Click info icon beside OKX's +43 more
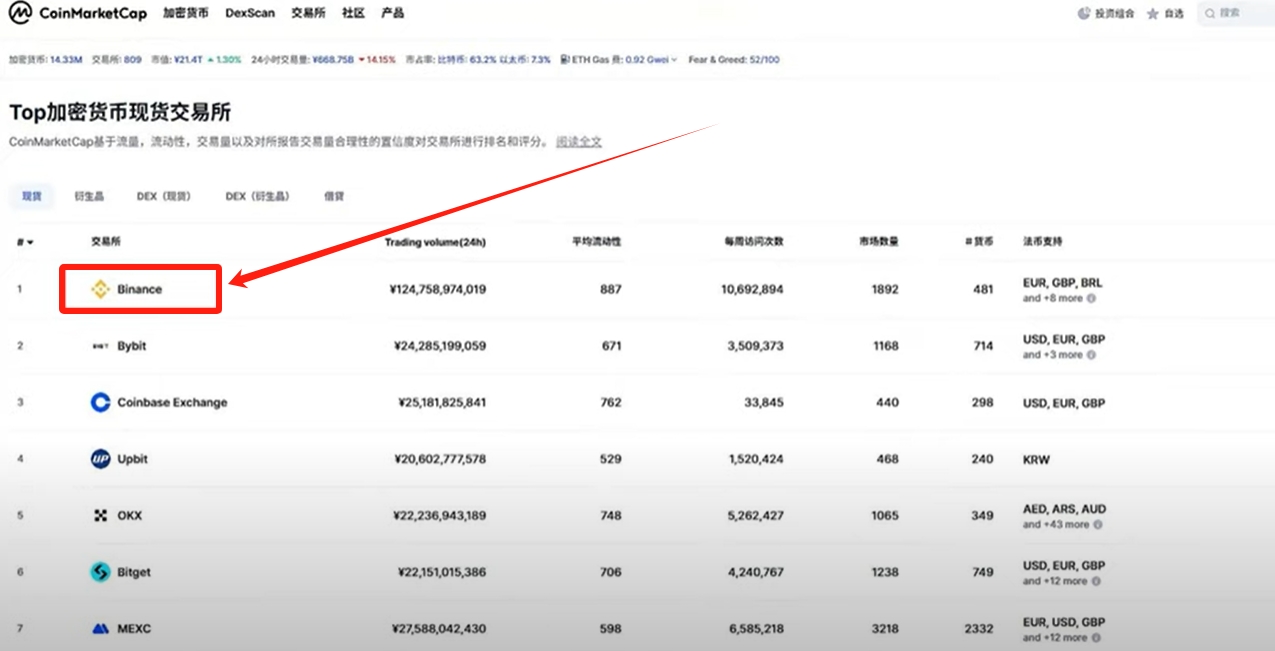The width and height of the screenshot is (1275, 651). [1097, 524]
